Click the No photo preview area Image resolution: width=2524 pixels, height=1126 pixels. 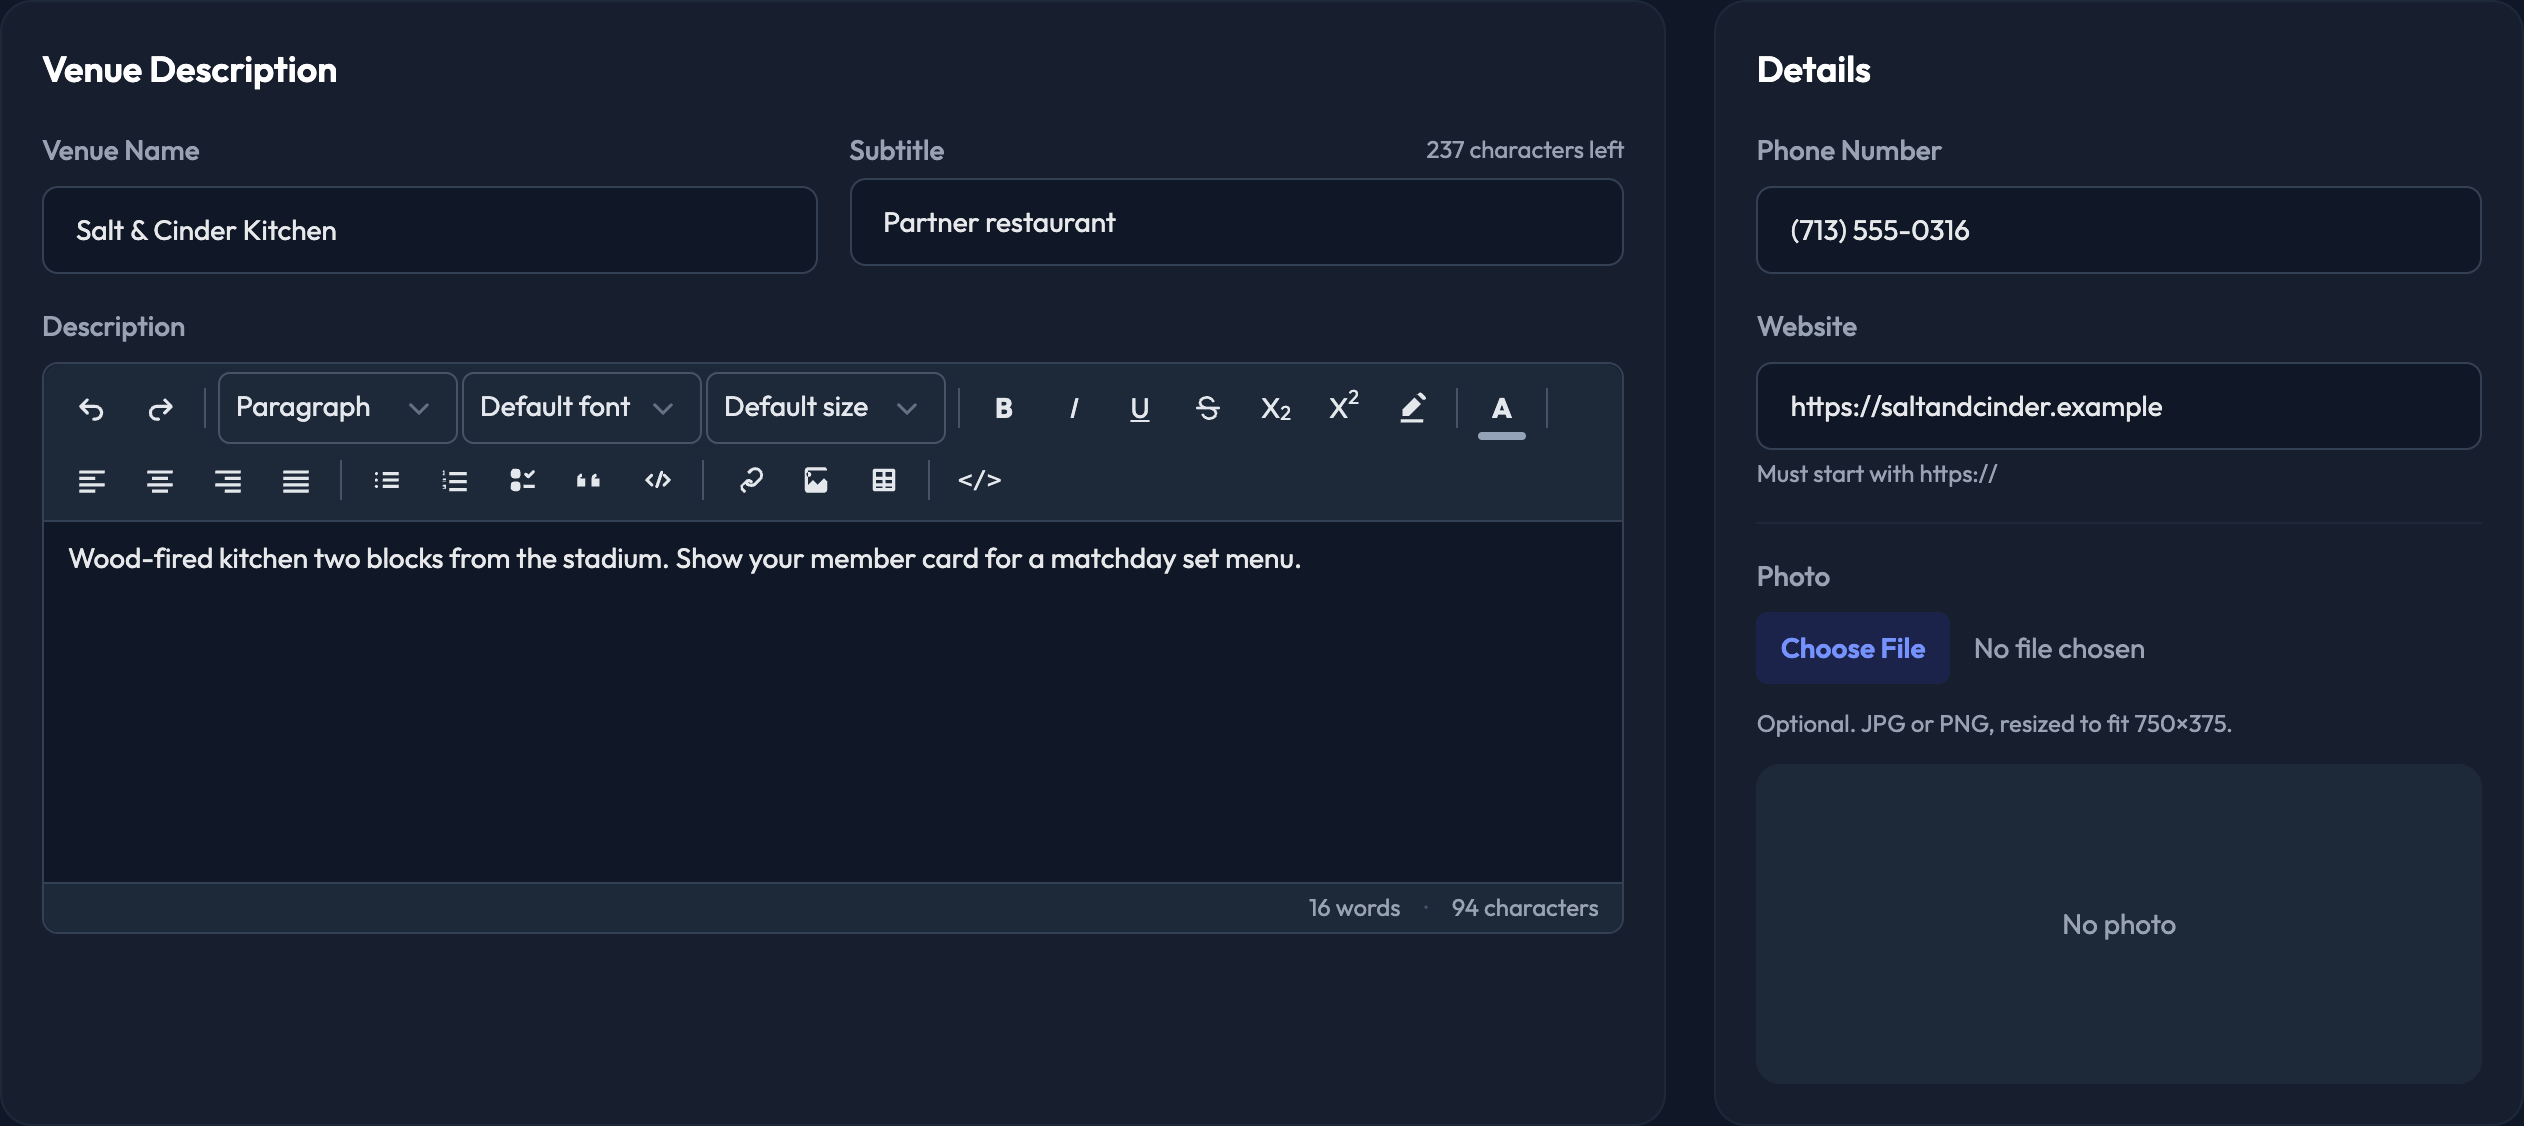tap(2118, 924)
